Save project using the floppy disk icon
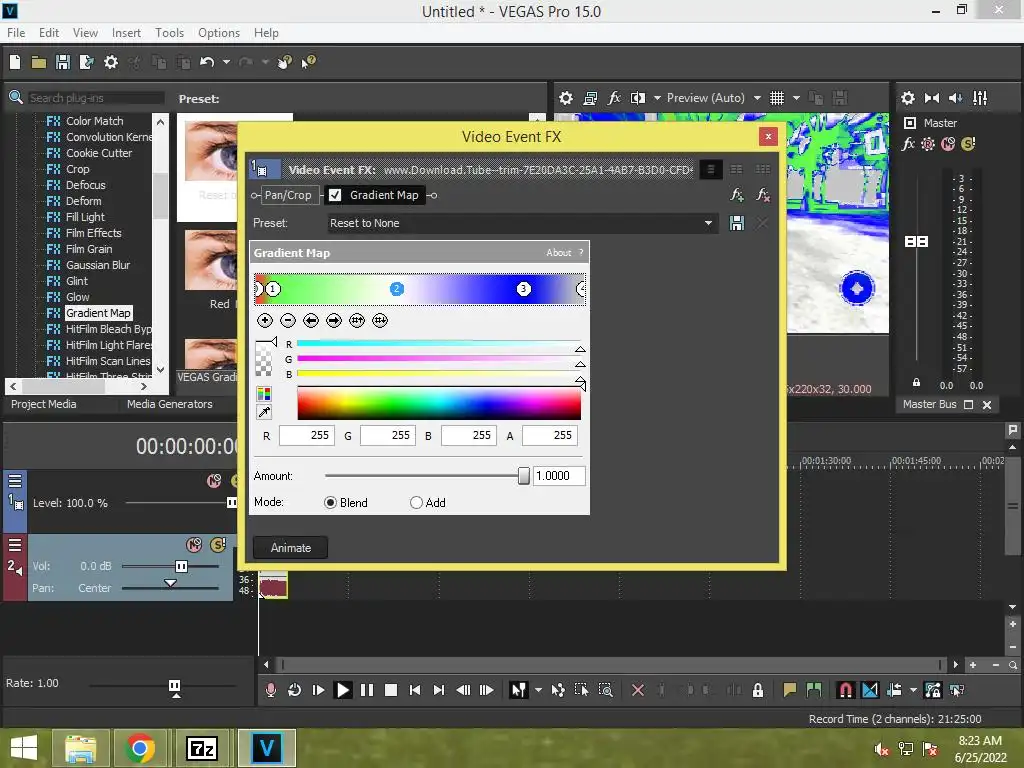Screen dimensions: 1024x768 click(63, 62)
